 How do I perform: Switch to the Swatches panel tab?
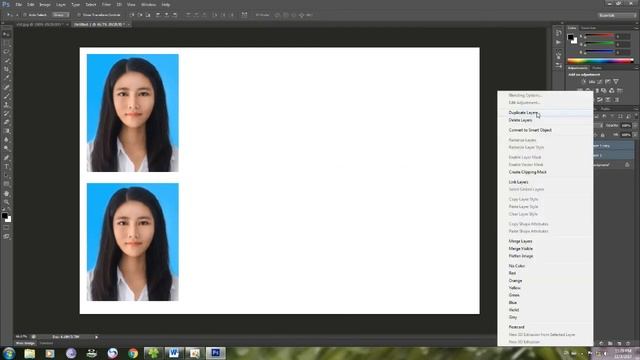pyautogui.click(x=588, y=28)
